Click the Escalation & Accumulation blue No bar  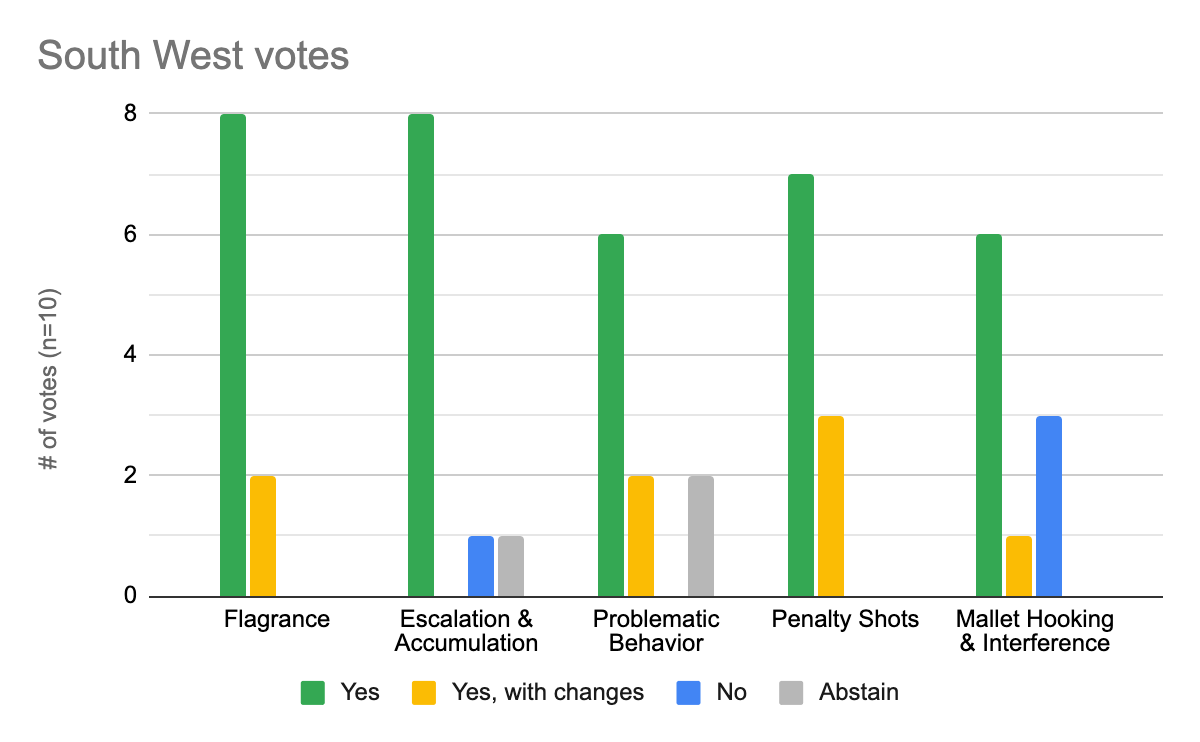(x=481, y=566)
